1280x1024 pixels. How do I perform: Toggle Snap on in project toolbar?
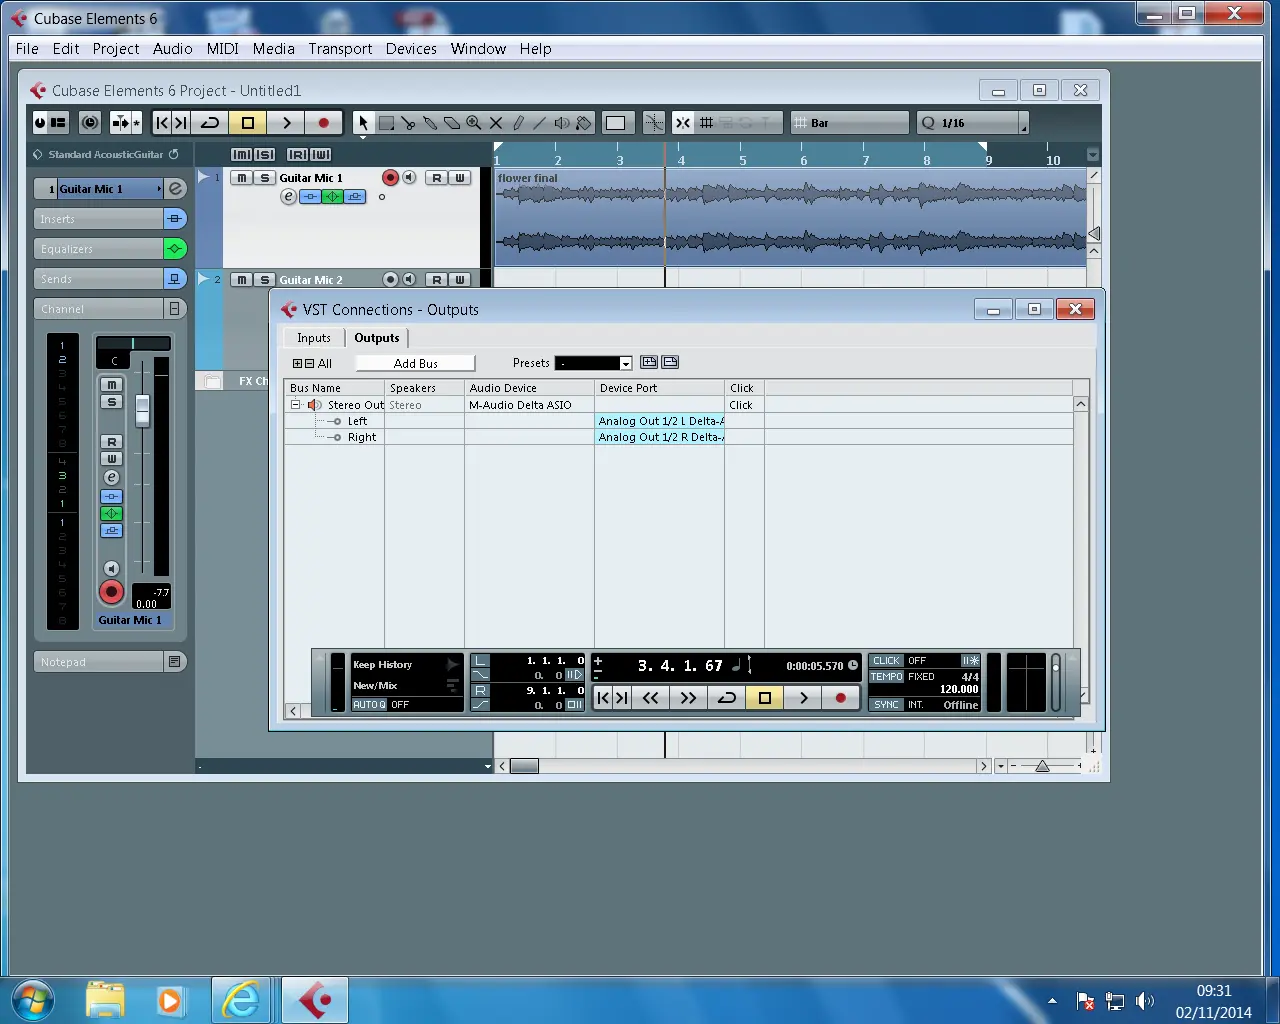coord(682,123)
